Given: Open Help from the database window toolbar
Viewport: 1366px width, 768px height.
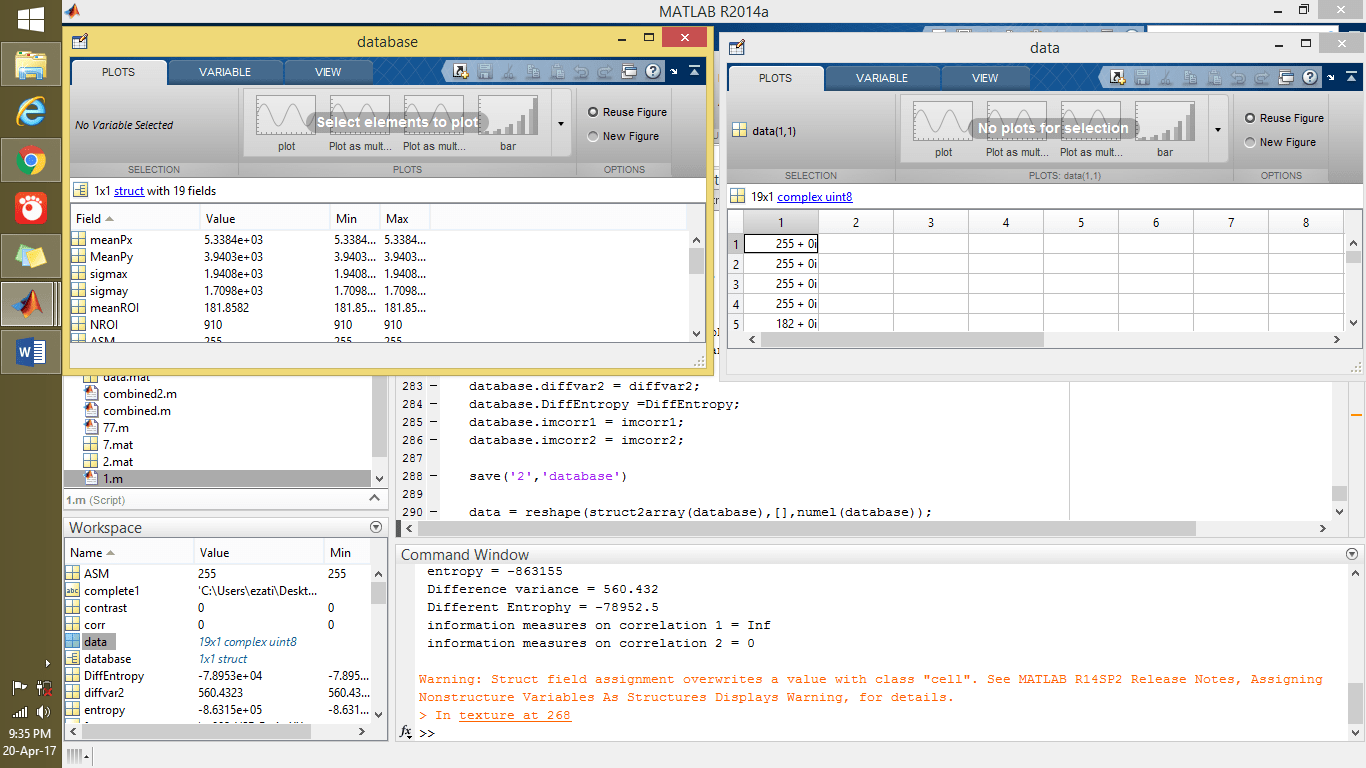Looking at the screenshot, I should (653, 71).
